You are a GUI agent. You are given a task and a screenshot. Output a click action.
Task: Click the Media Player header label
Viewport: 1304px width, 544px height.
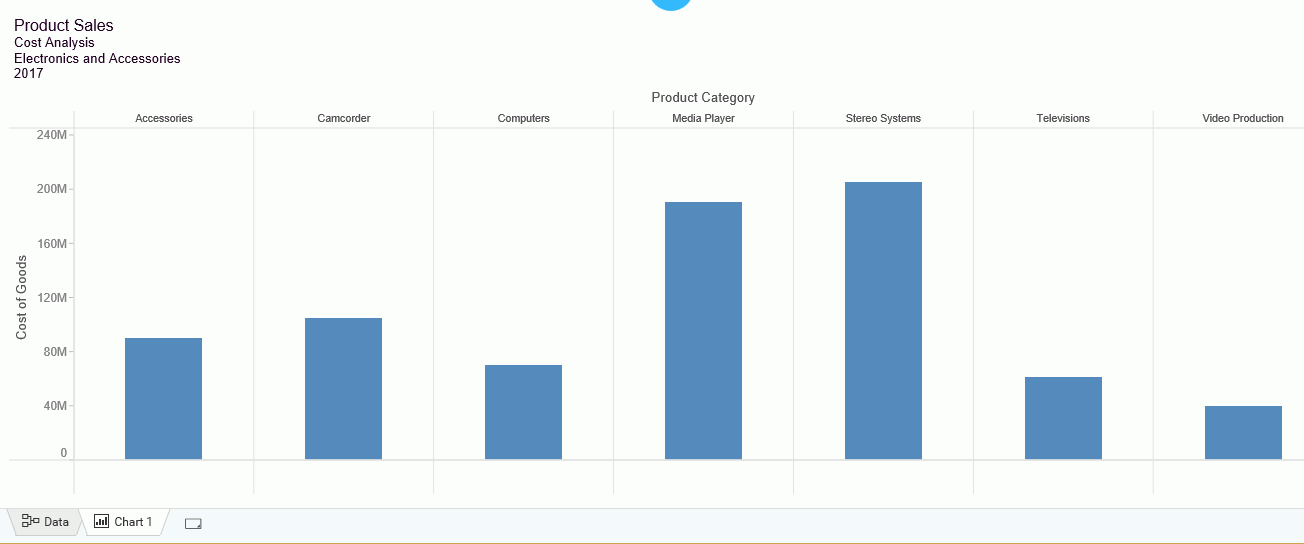point(703,118)
